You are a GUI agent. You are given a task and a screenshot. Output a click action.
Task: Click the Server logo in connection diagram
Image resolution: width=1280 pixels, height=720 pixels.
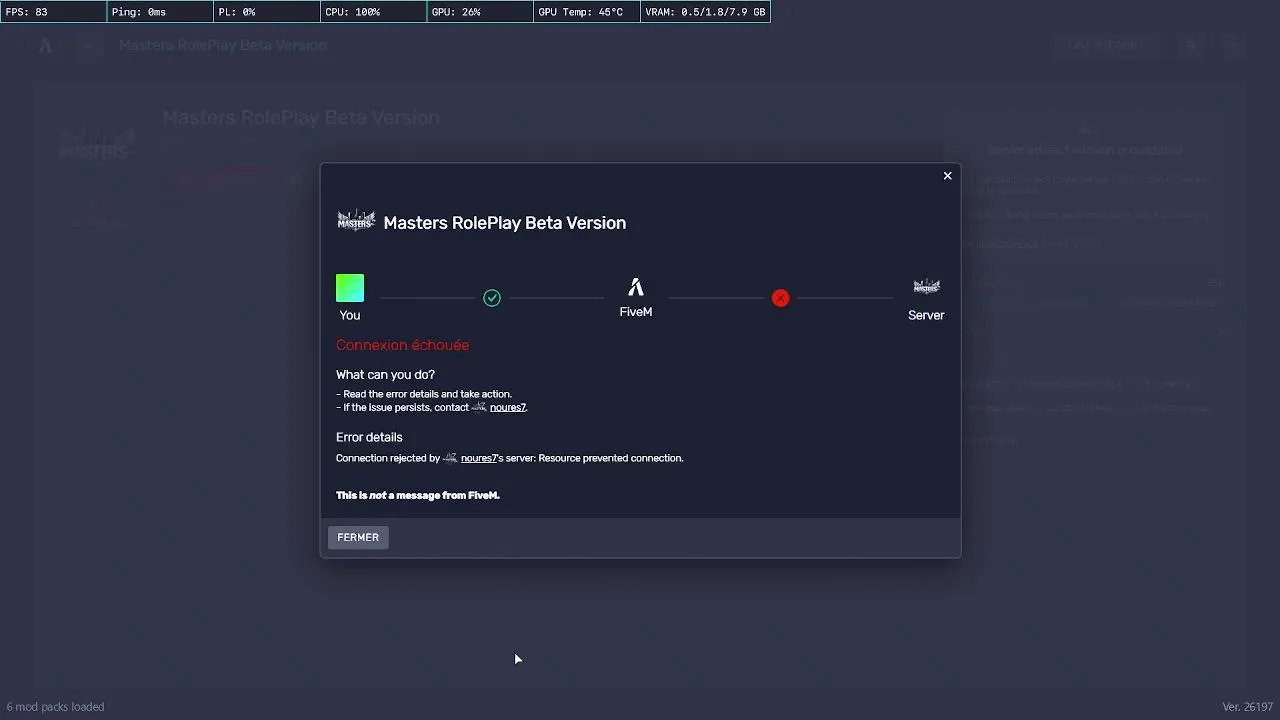click(x=927, y=287)
